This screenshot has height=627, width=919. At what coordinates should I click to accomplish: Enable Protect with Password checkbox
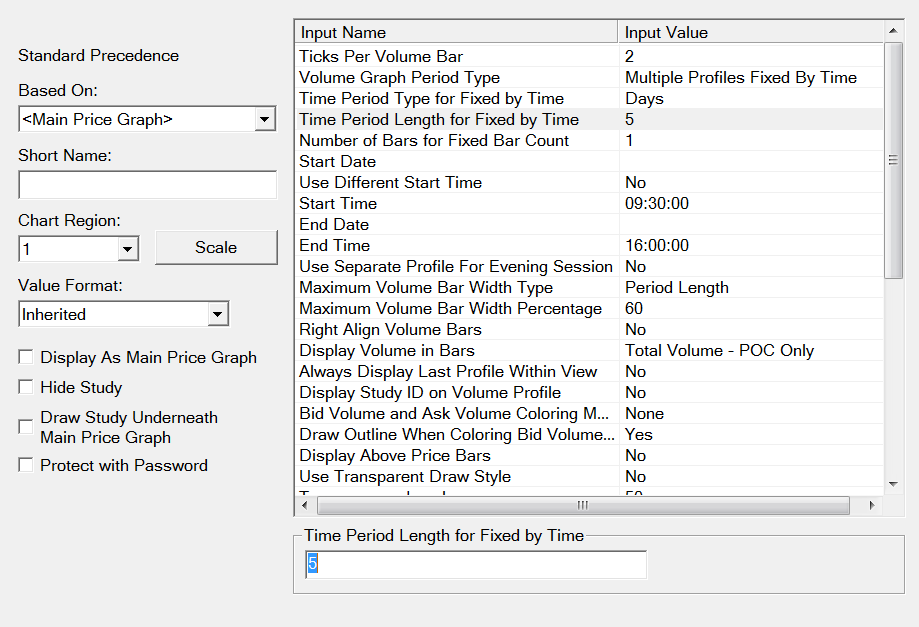click(26, 466)
